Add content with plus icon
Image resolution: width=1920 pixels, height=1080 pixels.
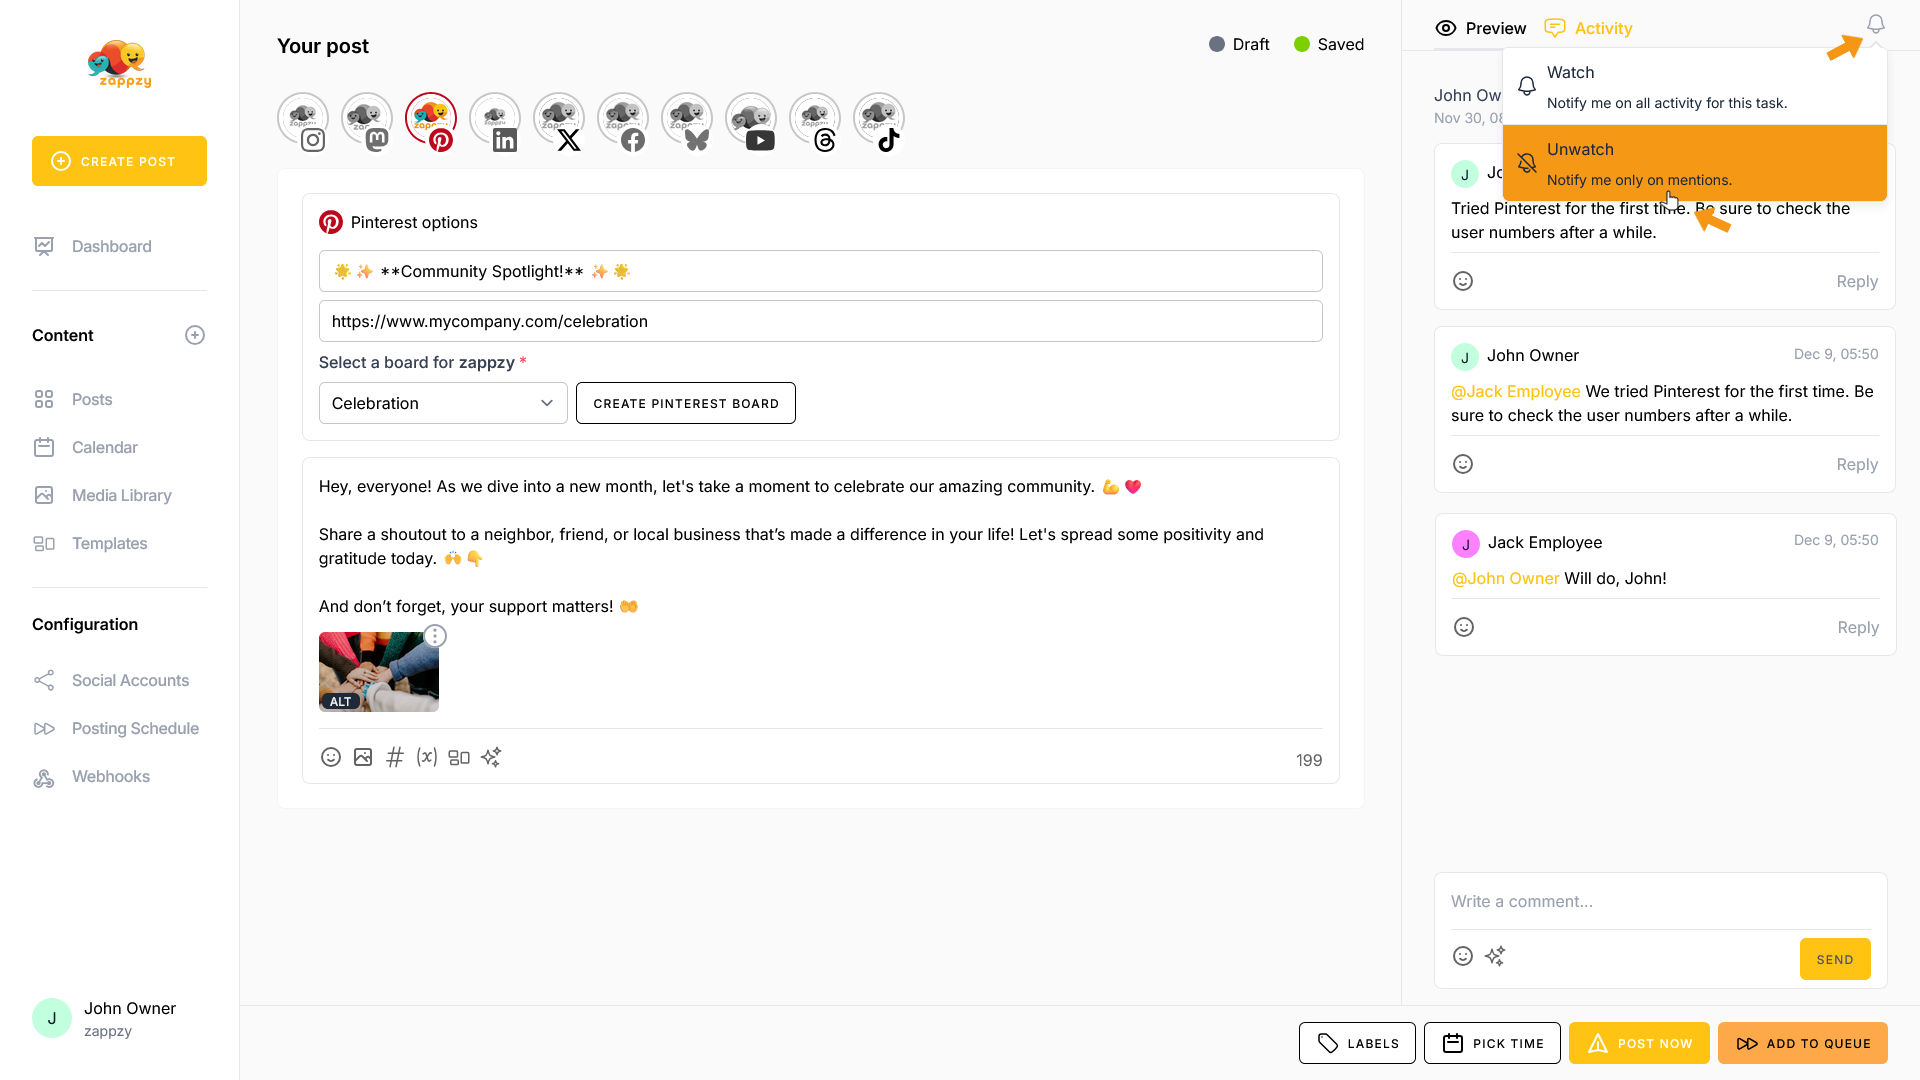click(195, 336)
